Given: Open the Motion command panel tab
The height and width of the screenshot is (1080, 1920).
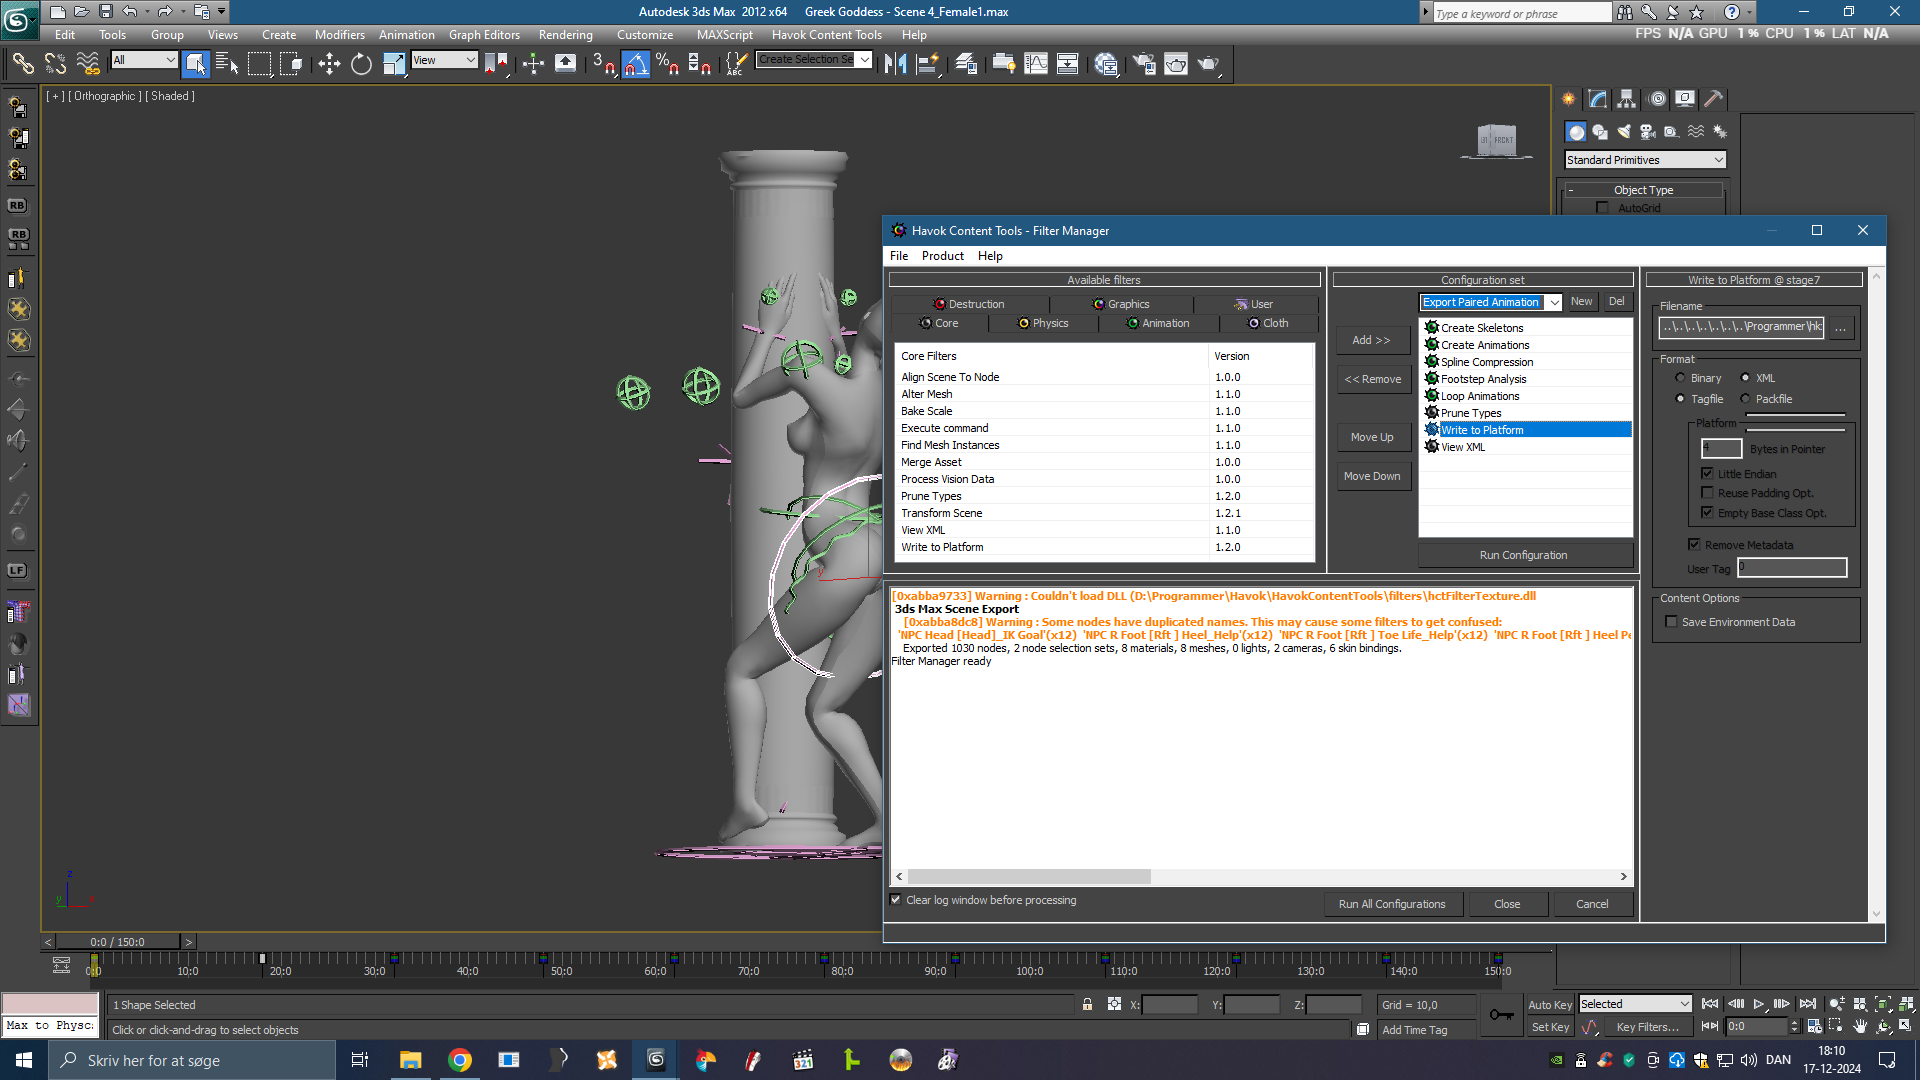Looking at the screenshot, I should pos(1657,99).
